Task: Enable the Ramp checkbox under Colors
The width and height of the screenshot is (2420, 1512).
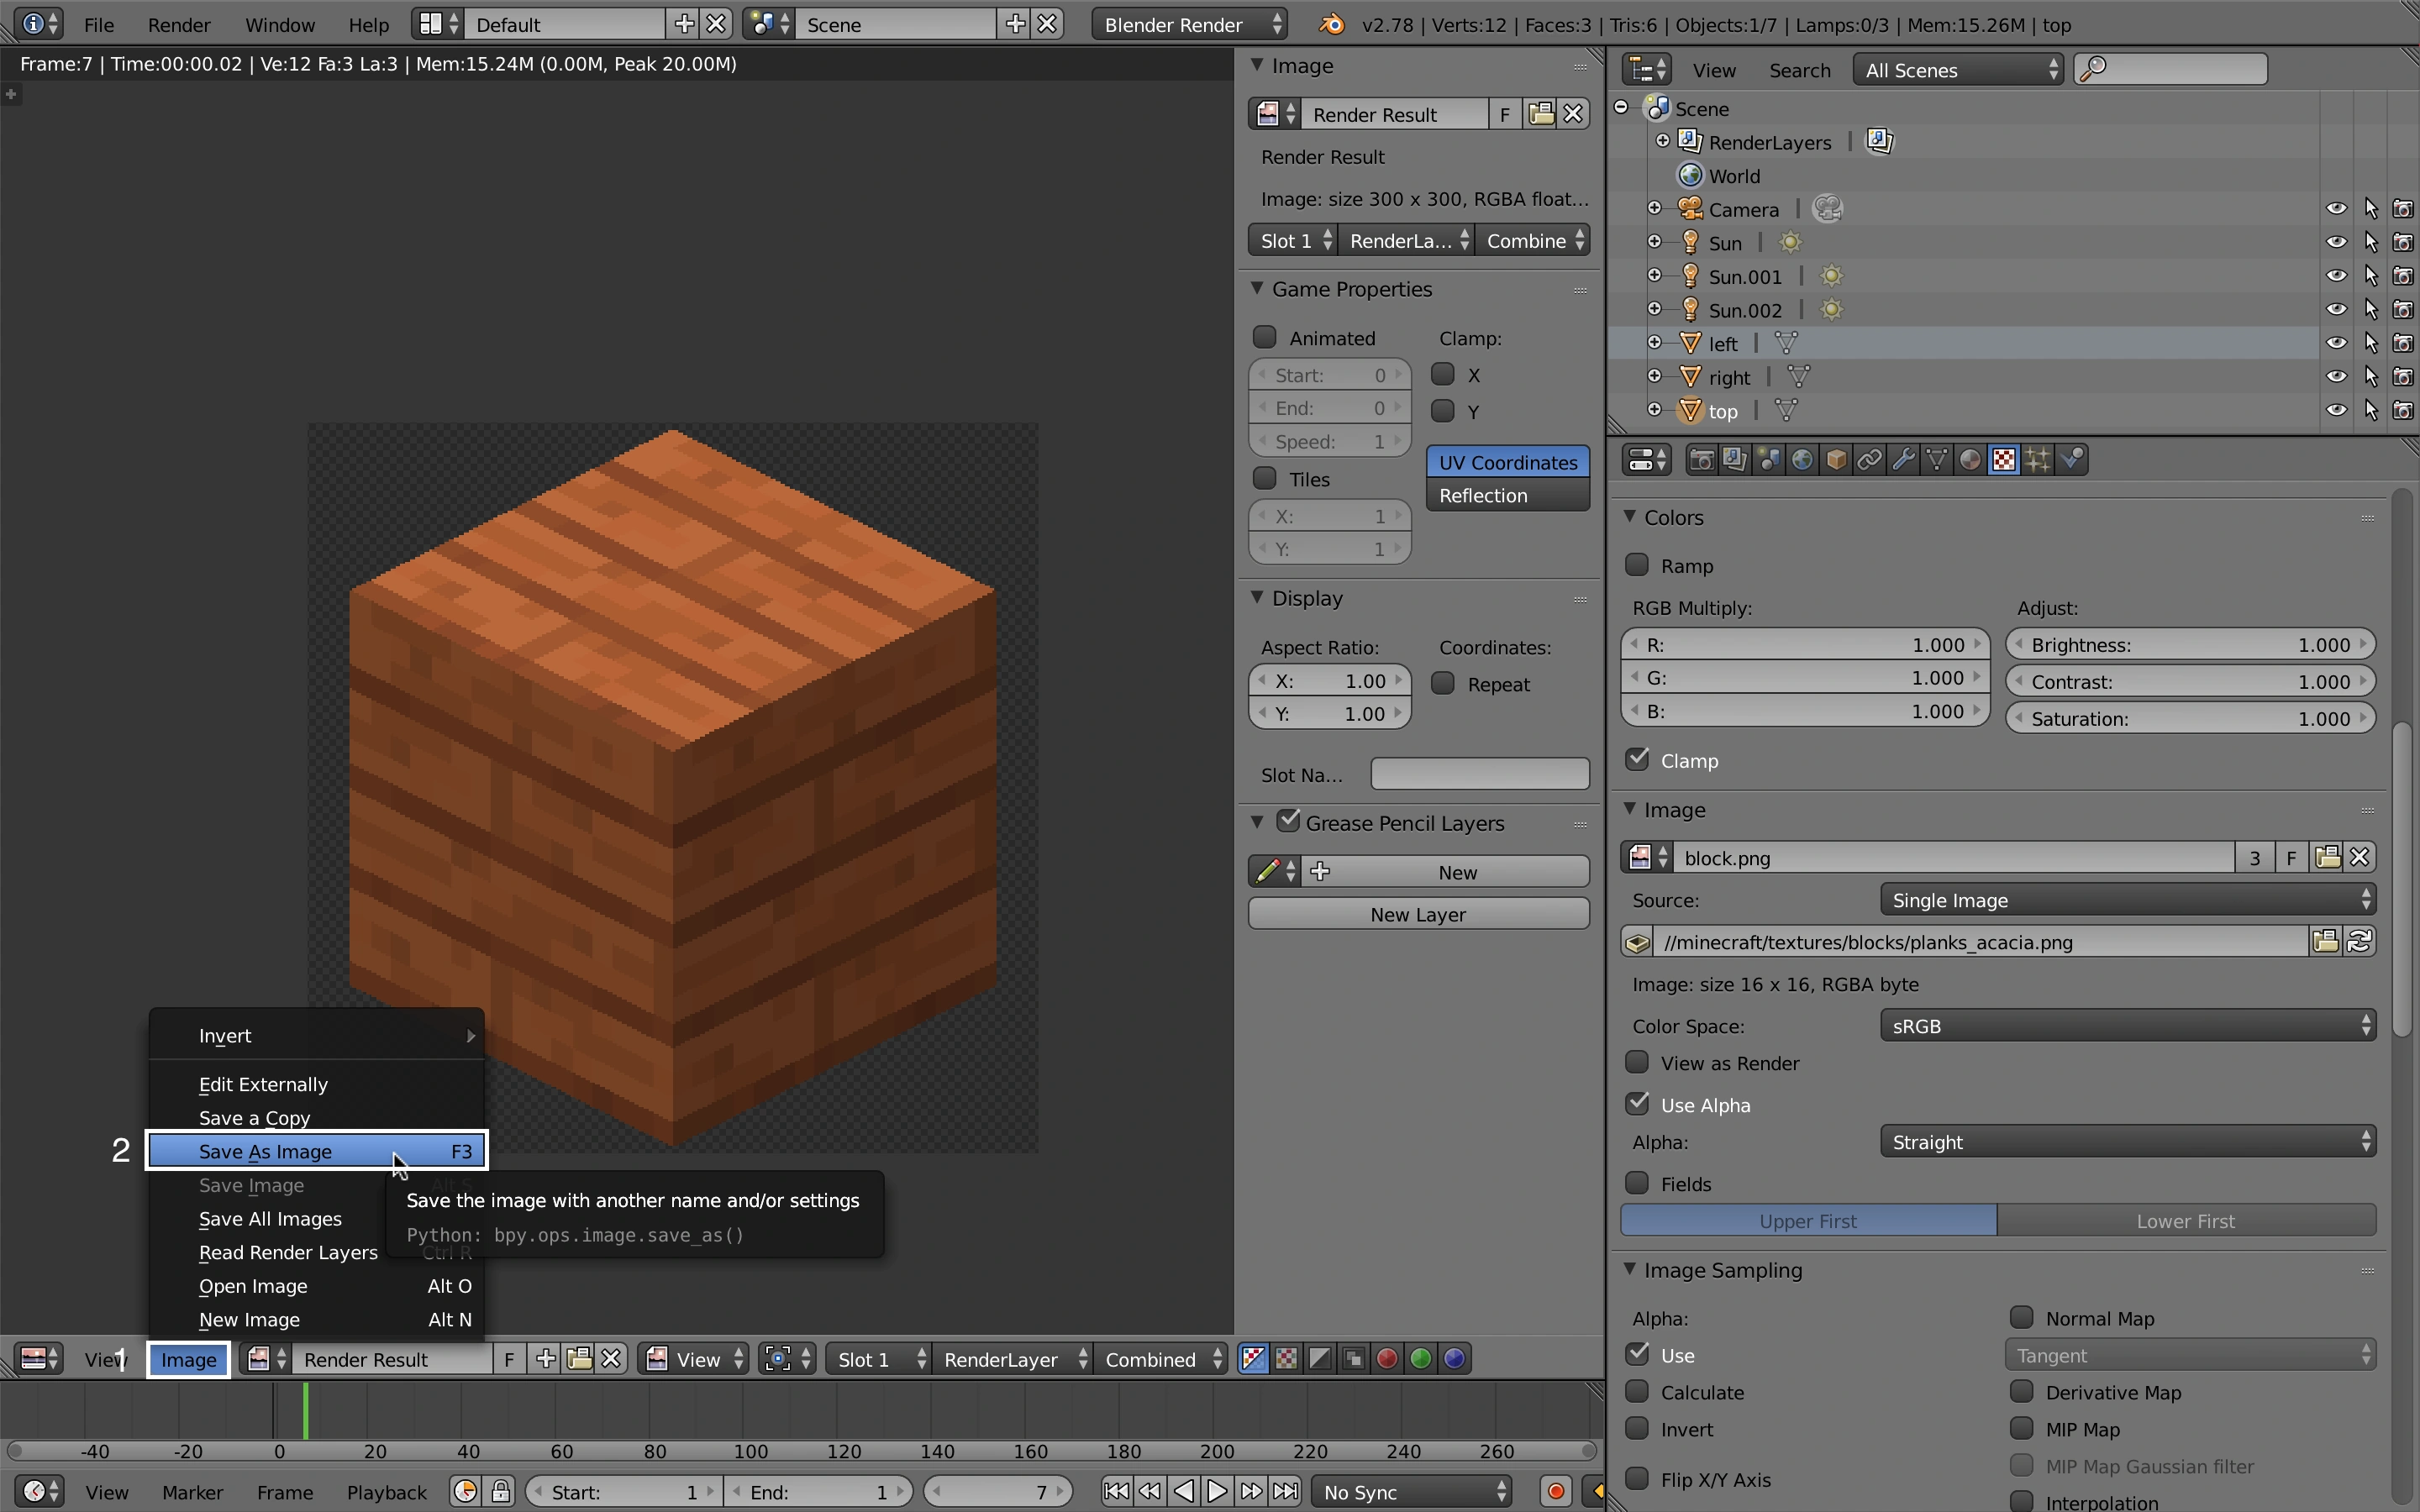Action: click(1637, 565)
